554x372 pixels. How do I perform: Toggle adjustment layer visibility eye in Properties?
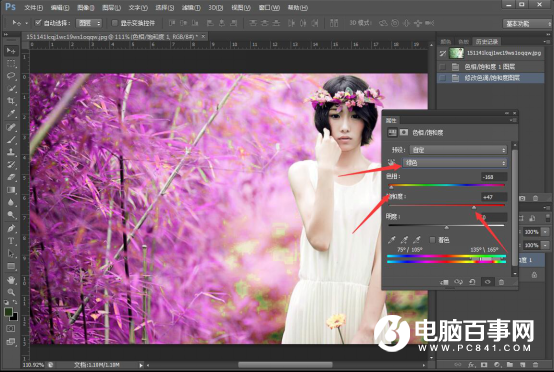(487, 282)
